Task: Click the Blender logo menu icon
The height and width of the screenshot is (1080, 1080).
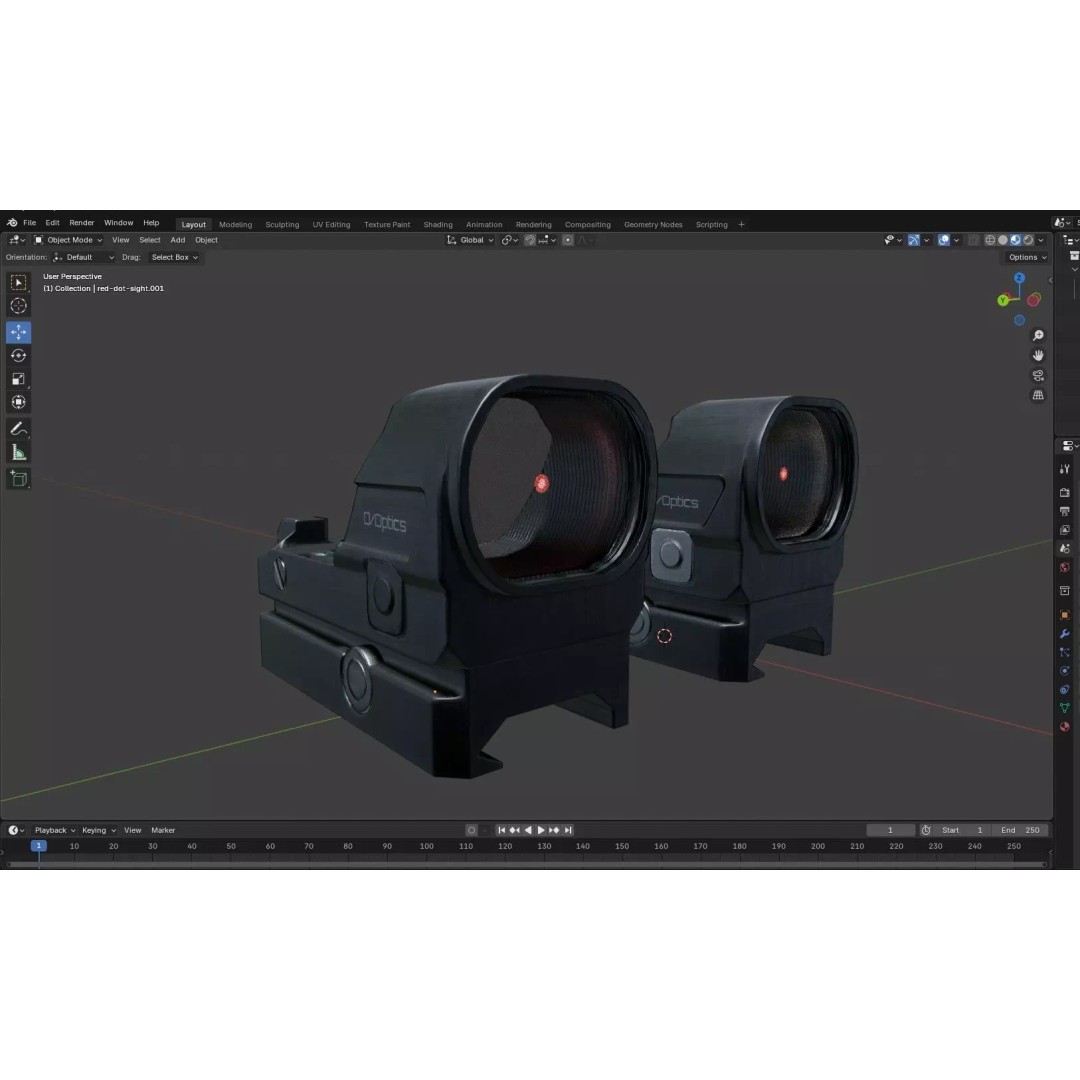Action: coord(12,222)
